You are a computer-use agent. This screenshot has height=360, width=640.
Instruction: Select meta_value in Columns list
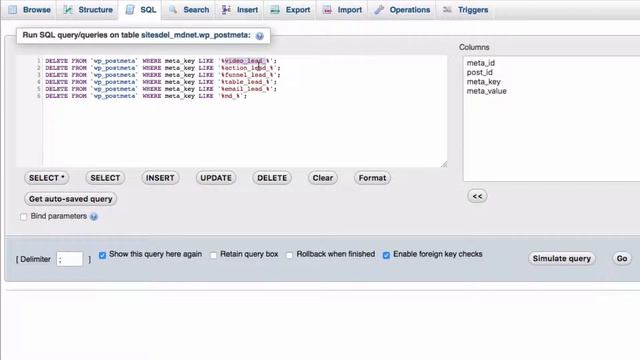[x=487, y=91]
